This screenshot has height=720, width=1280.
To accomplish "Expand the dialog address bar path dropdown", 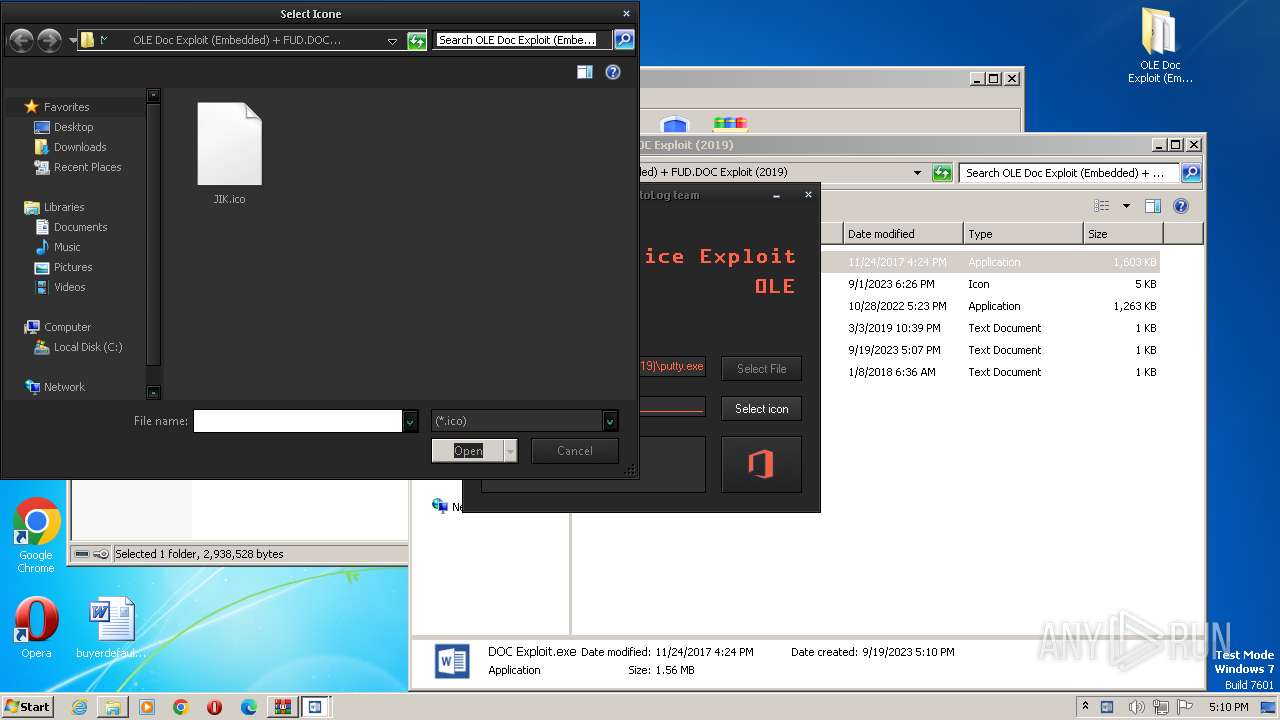I will point(392,41).
